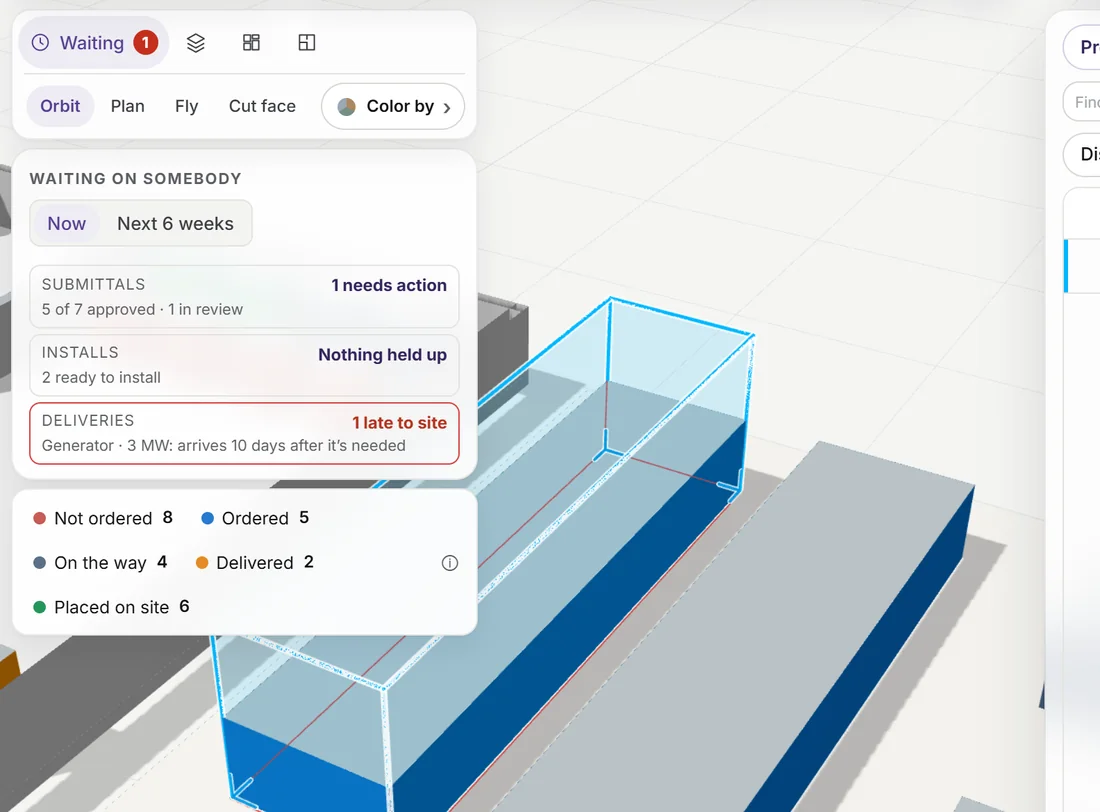Switch to Orbit view mode
Screen dimensions: 1100x812
tap(60, 106)
